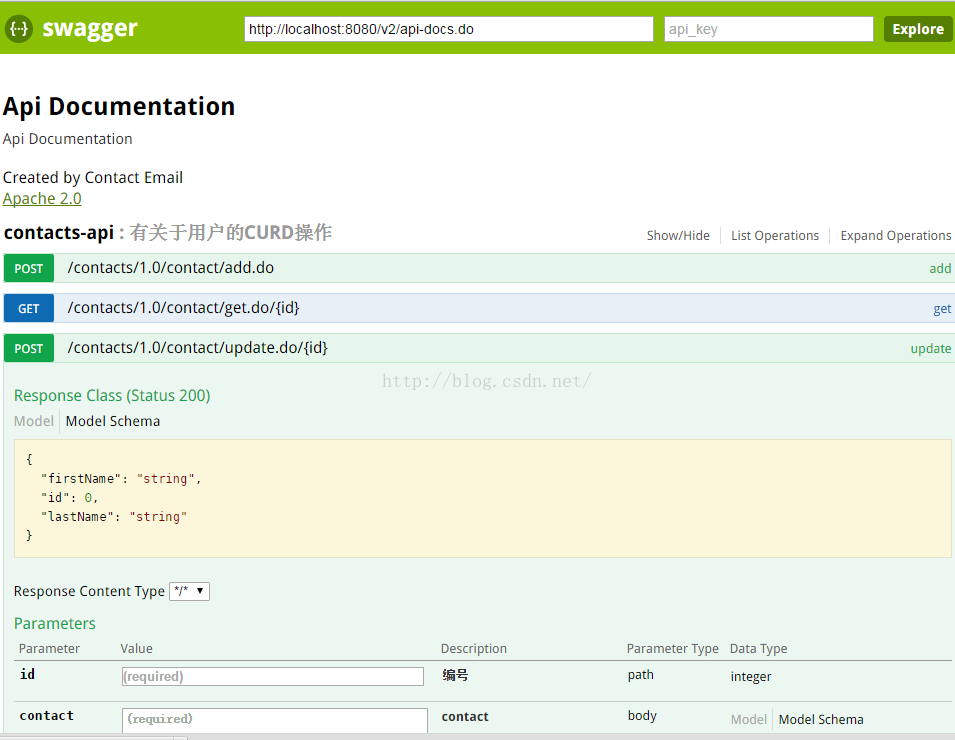Click the 'add' operation nickname link

pos(940,269)
